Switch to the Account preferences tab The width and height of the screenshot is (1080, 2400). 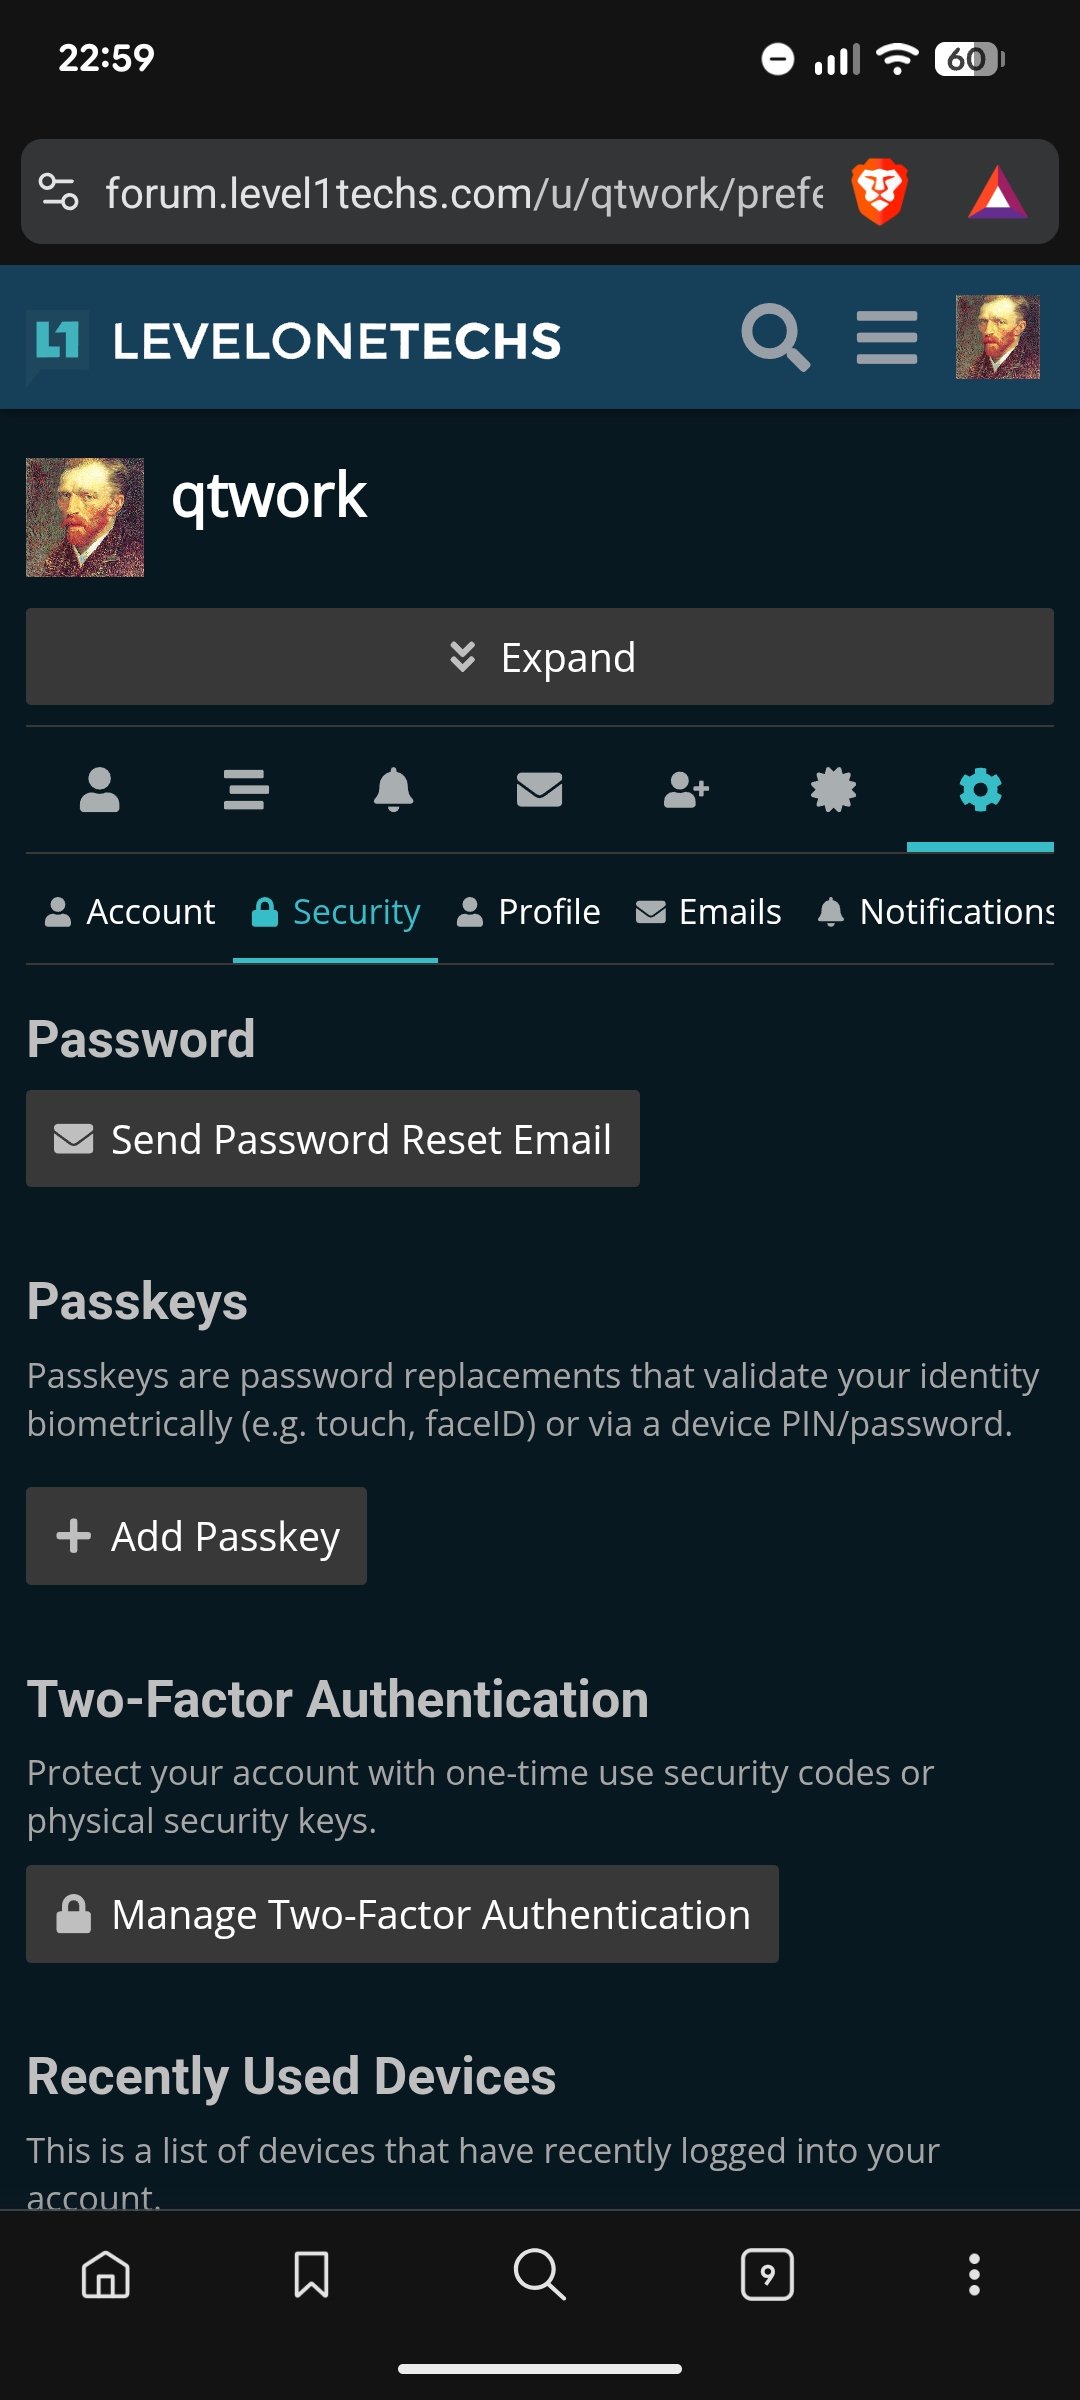(x=130, y=912)
